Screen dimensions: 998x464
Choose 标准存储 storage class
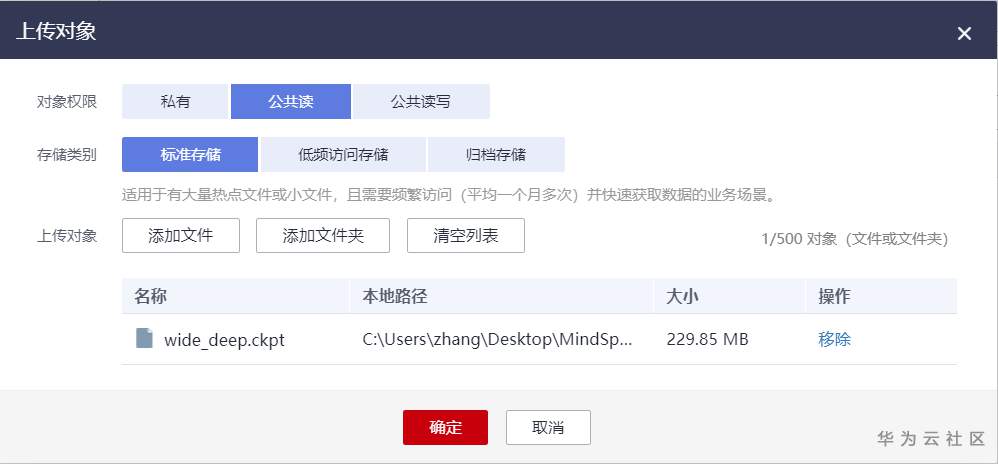190,155
